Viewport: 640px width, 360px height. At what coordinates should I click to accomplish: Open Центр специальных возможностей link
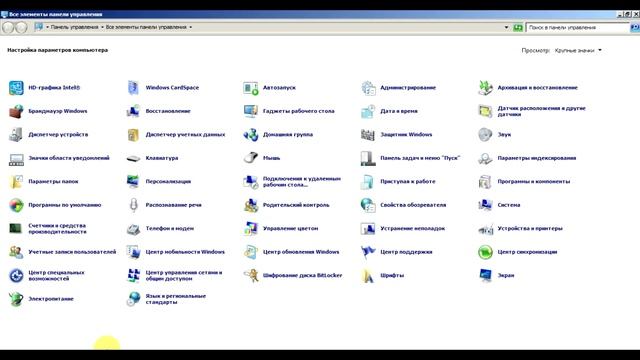(56, 276)
